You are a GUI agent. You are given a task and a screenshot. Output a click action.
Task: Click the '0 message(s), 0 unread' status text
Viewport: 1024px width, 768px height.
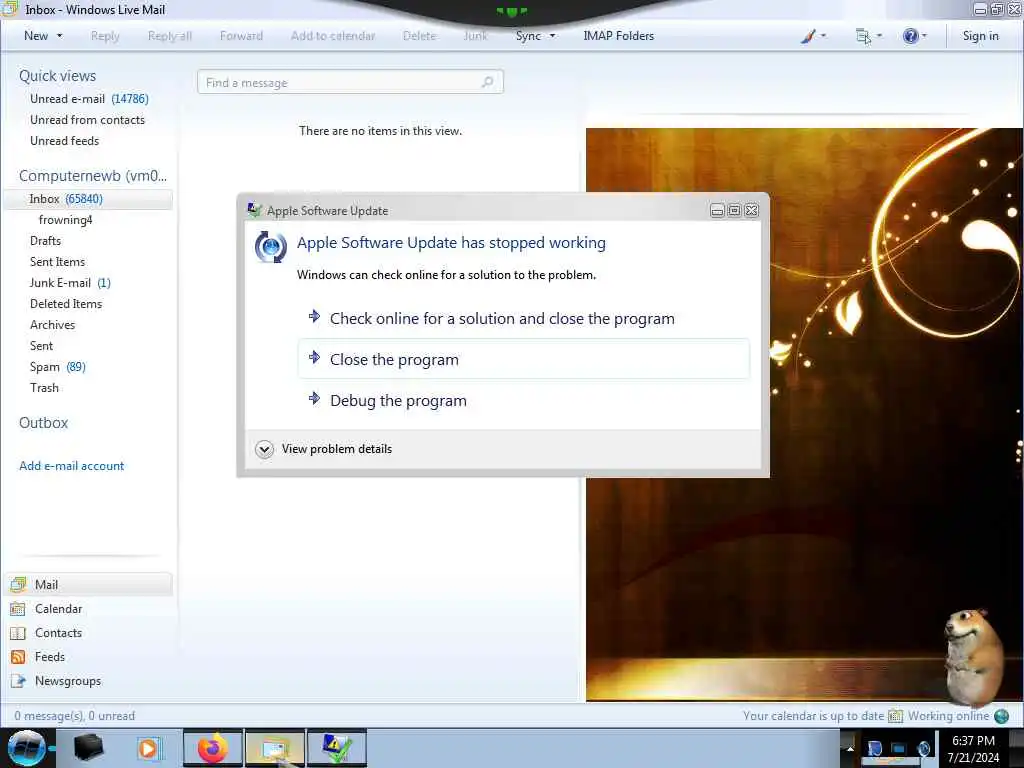(x=74, y=716)
